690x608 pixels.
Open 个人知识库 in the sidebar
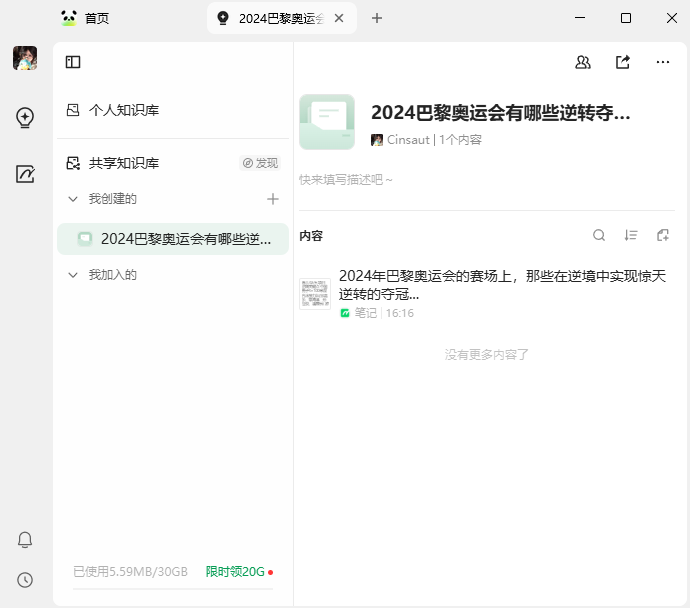(123, 110)
